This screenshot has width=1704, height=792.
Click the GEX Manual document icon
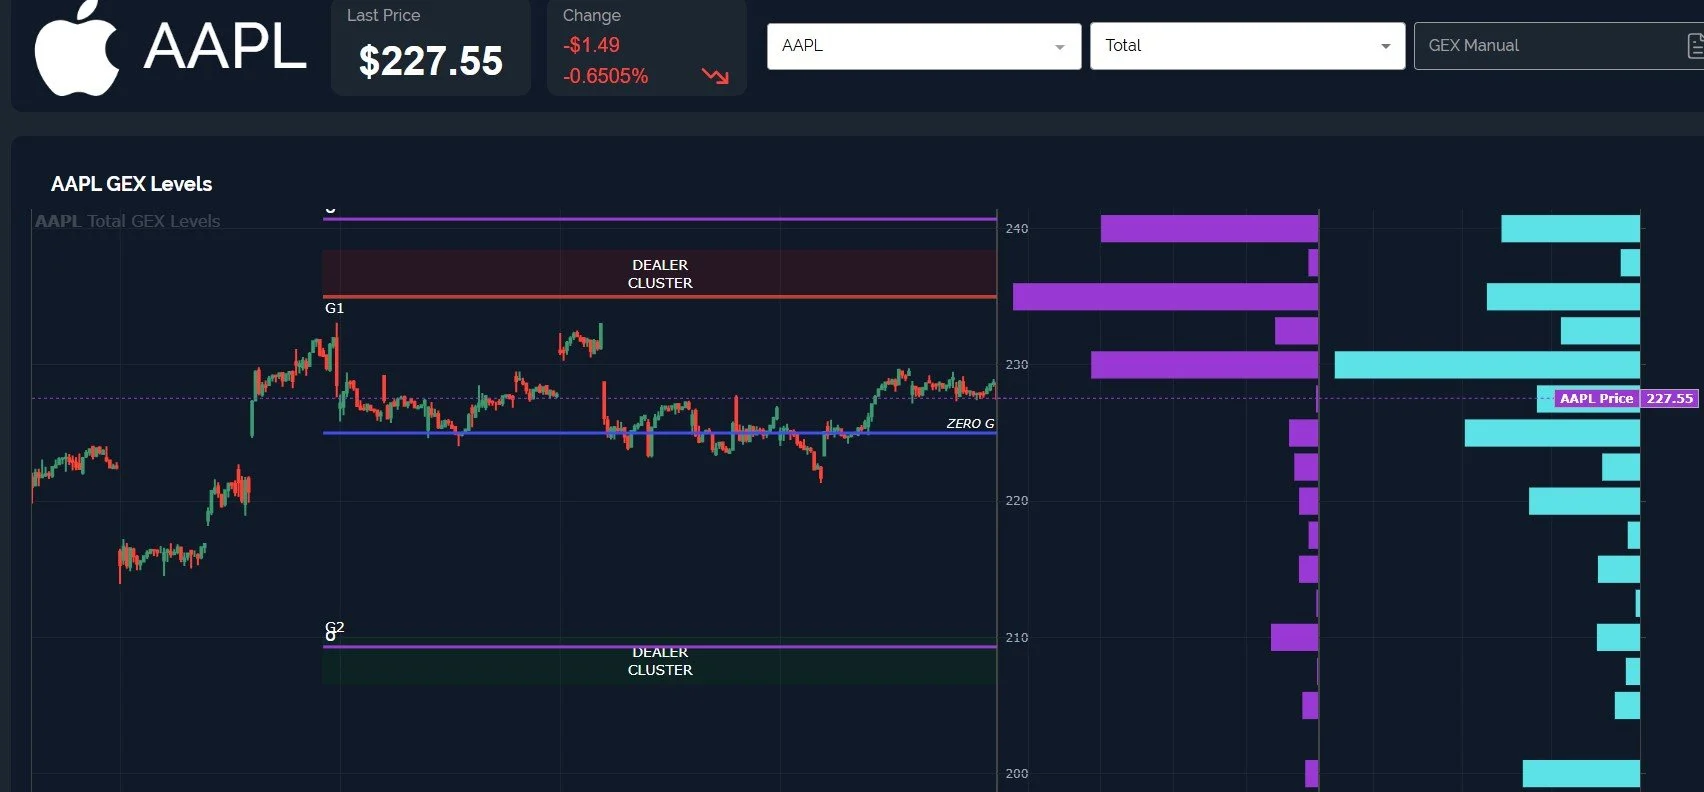(x=1695, y=46)
